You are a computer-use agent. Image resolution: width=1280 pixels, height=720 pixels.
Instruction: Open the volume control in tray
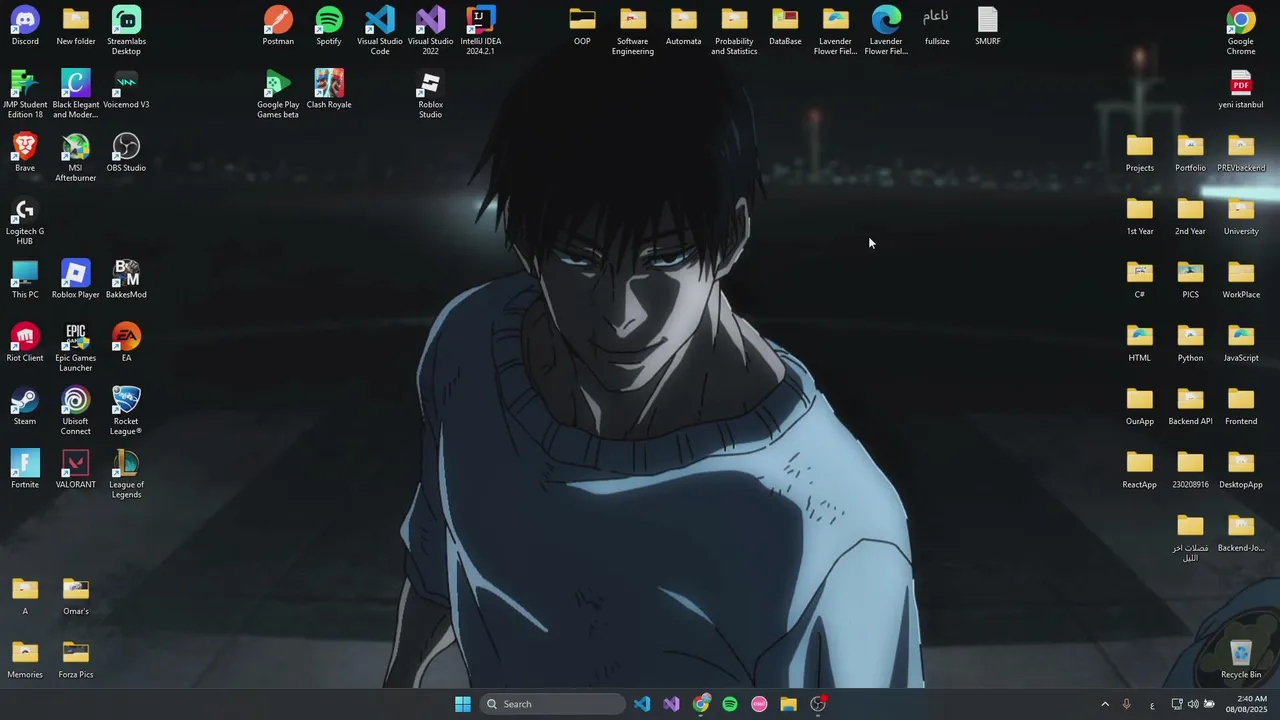point(1193,704)
